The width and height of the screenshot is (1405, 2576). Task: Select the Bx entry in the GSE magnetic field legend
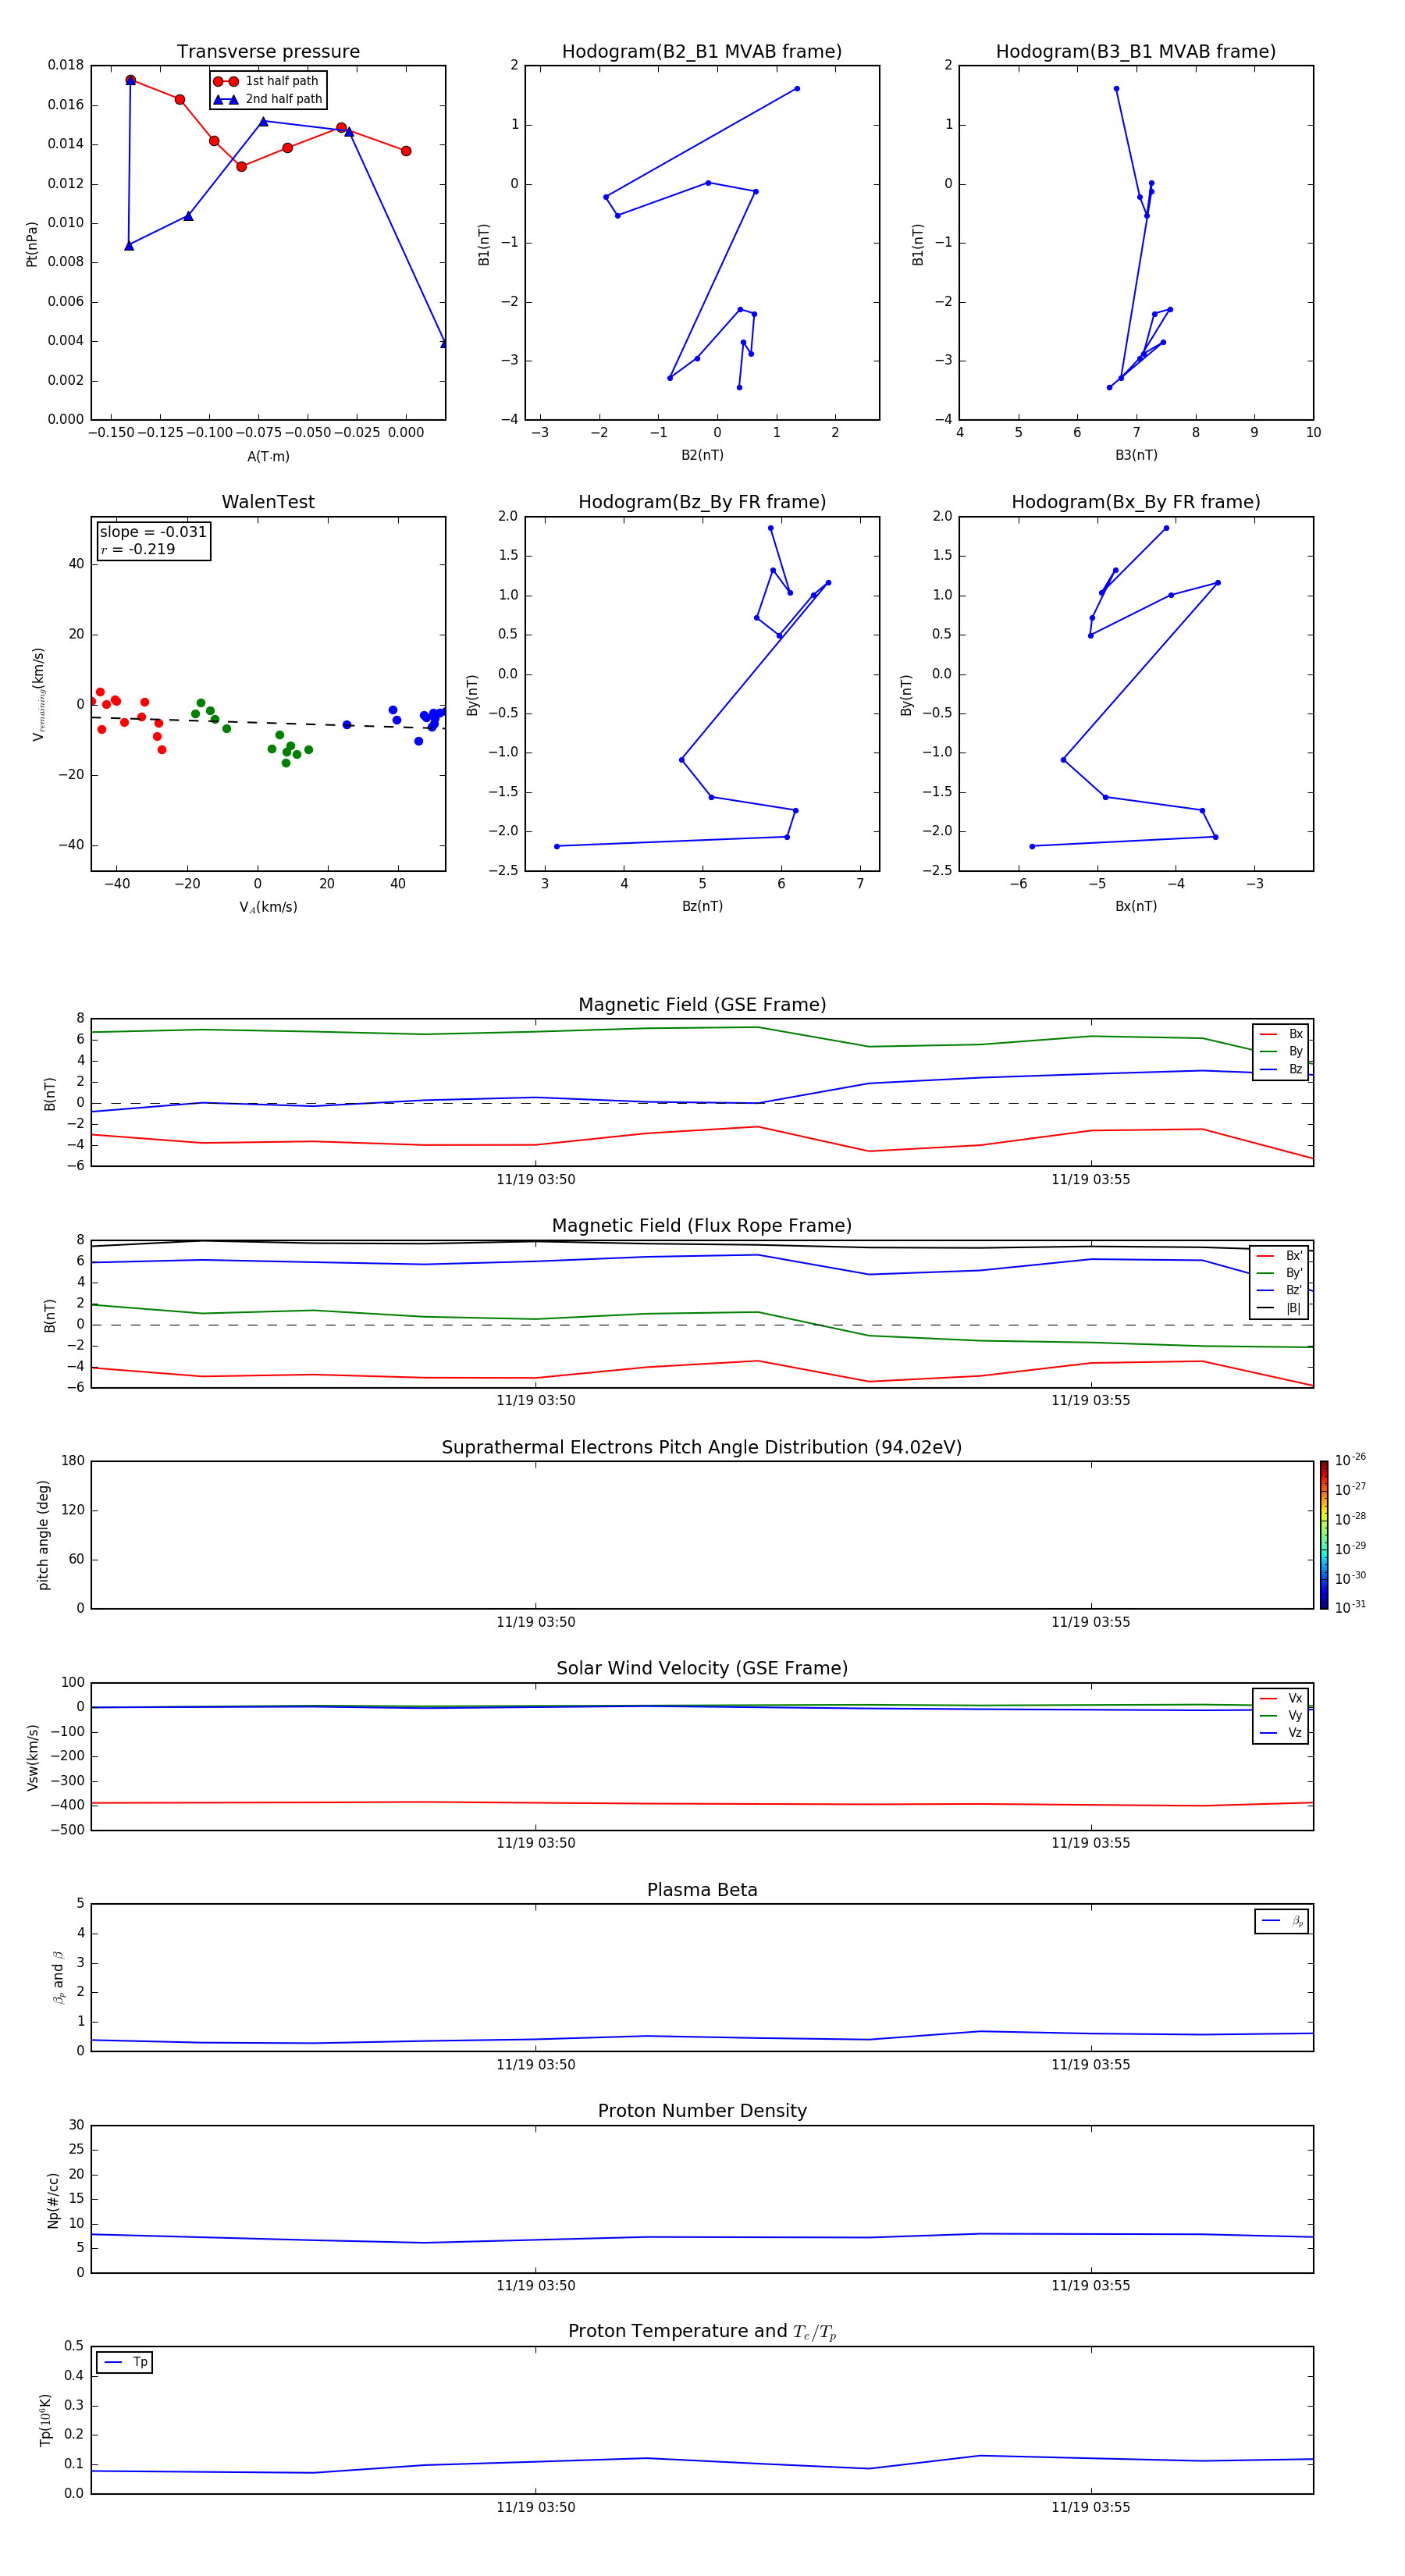coord(1281,1035)
